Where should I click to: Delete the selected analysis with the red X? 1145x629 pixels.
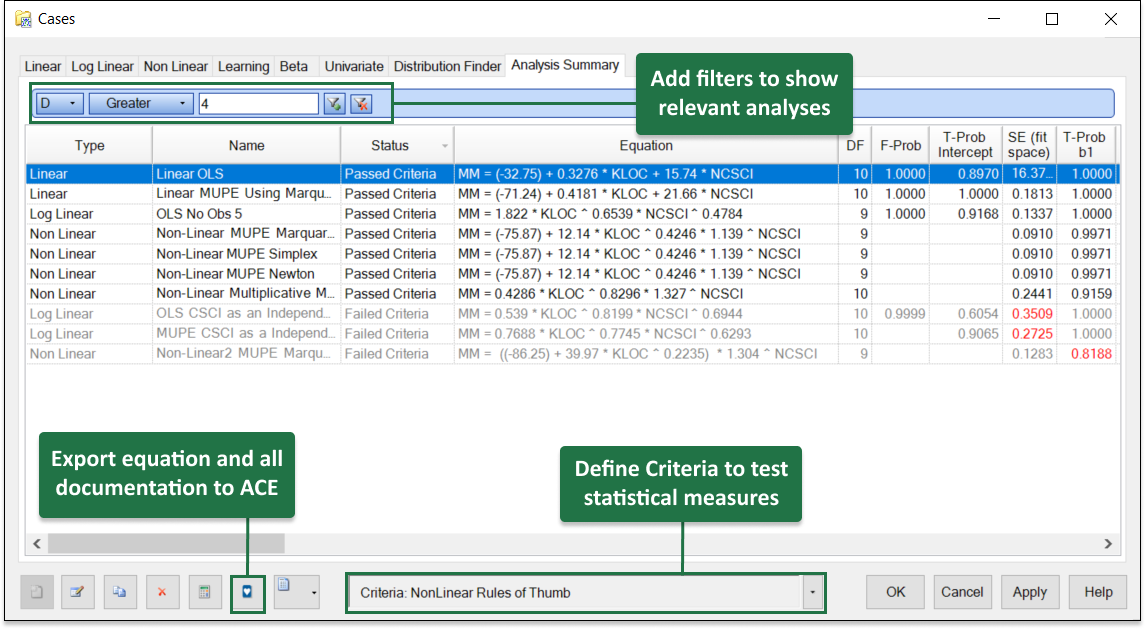click(x=162, y=592)
